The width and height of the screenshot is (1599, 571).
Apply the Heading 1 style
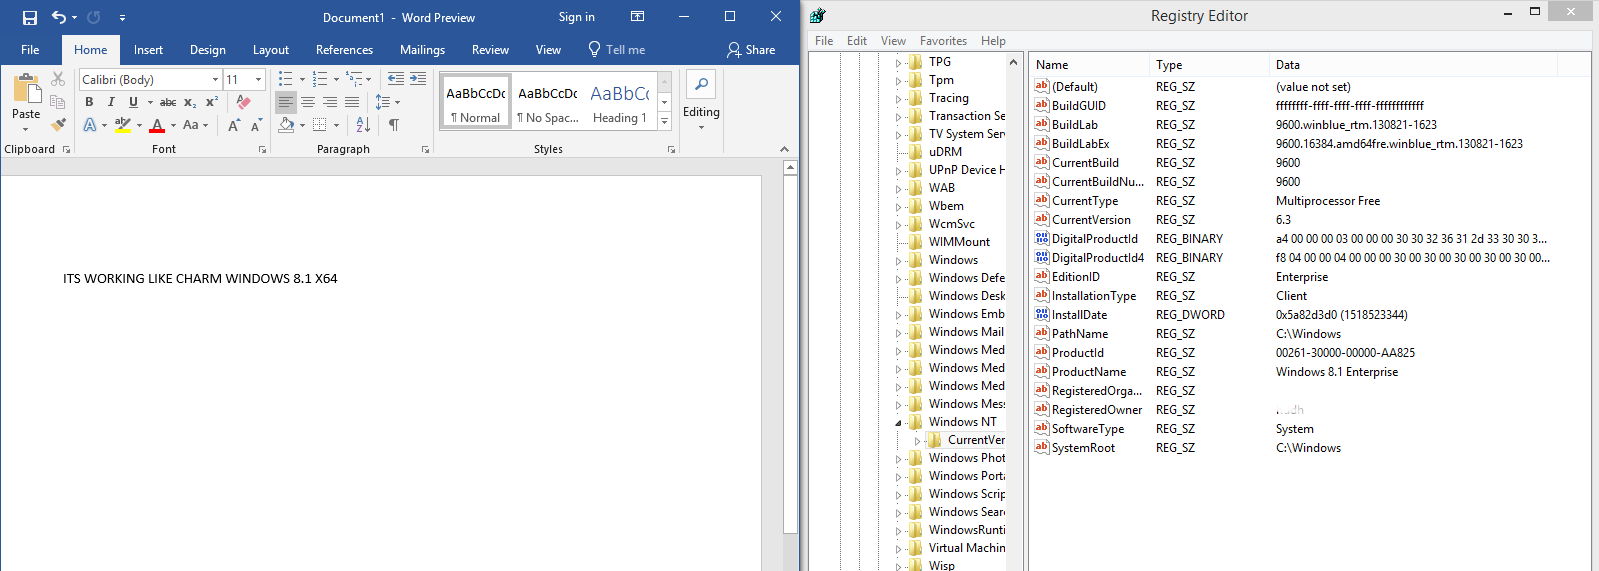tap(620, 101)
